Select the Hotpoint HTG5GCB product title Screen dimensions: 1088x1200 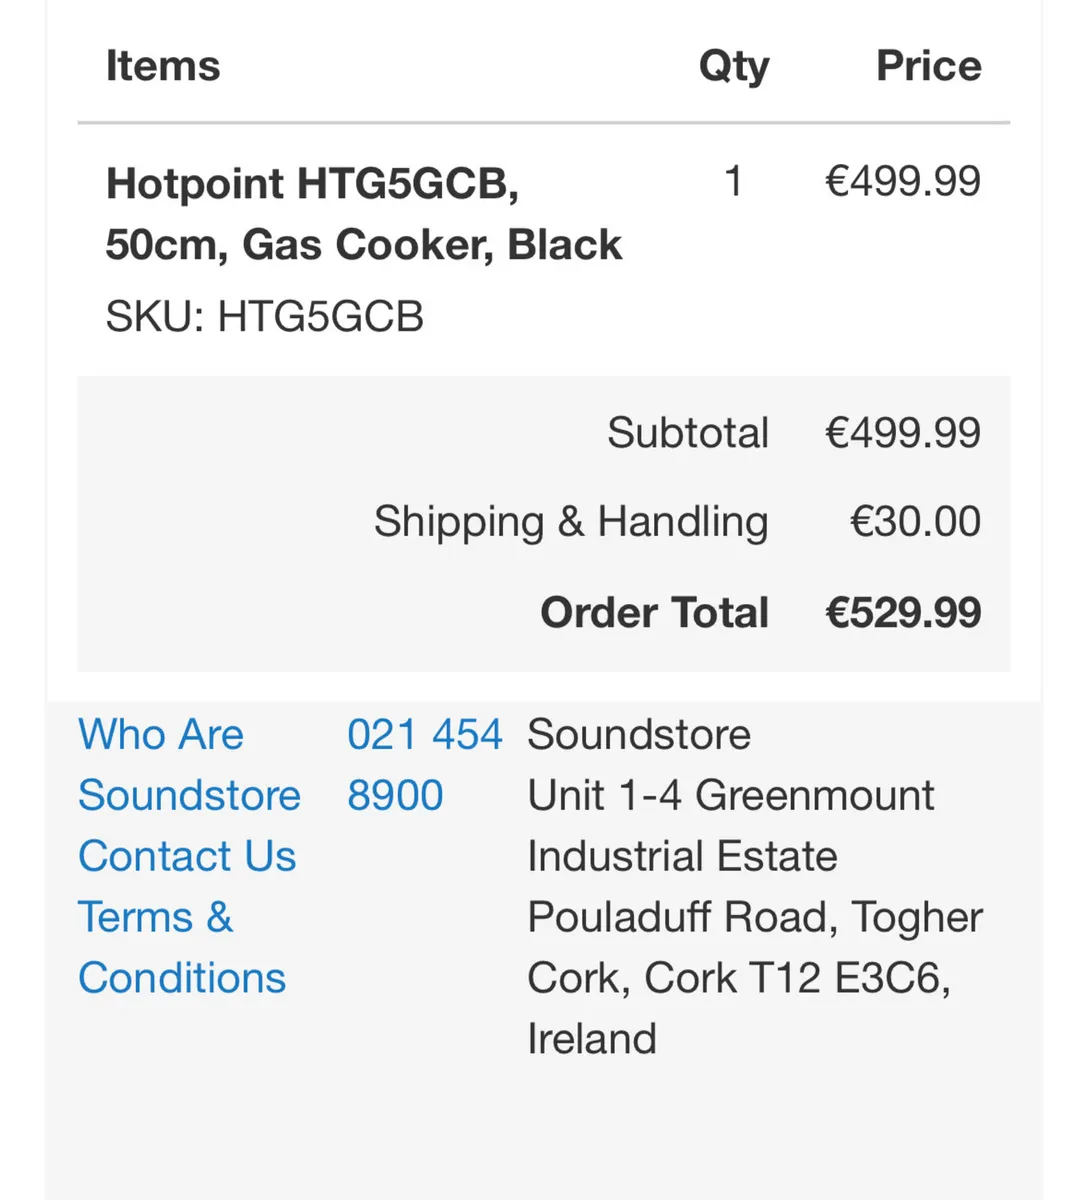point(364,212)
